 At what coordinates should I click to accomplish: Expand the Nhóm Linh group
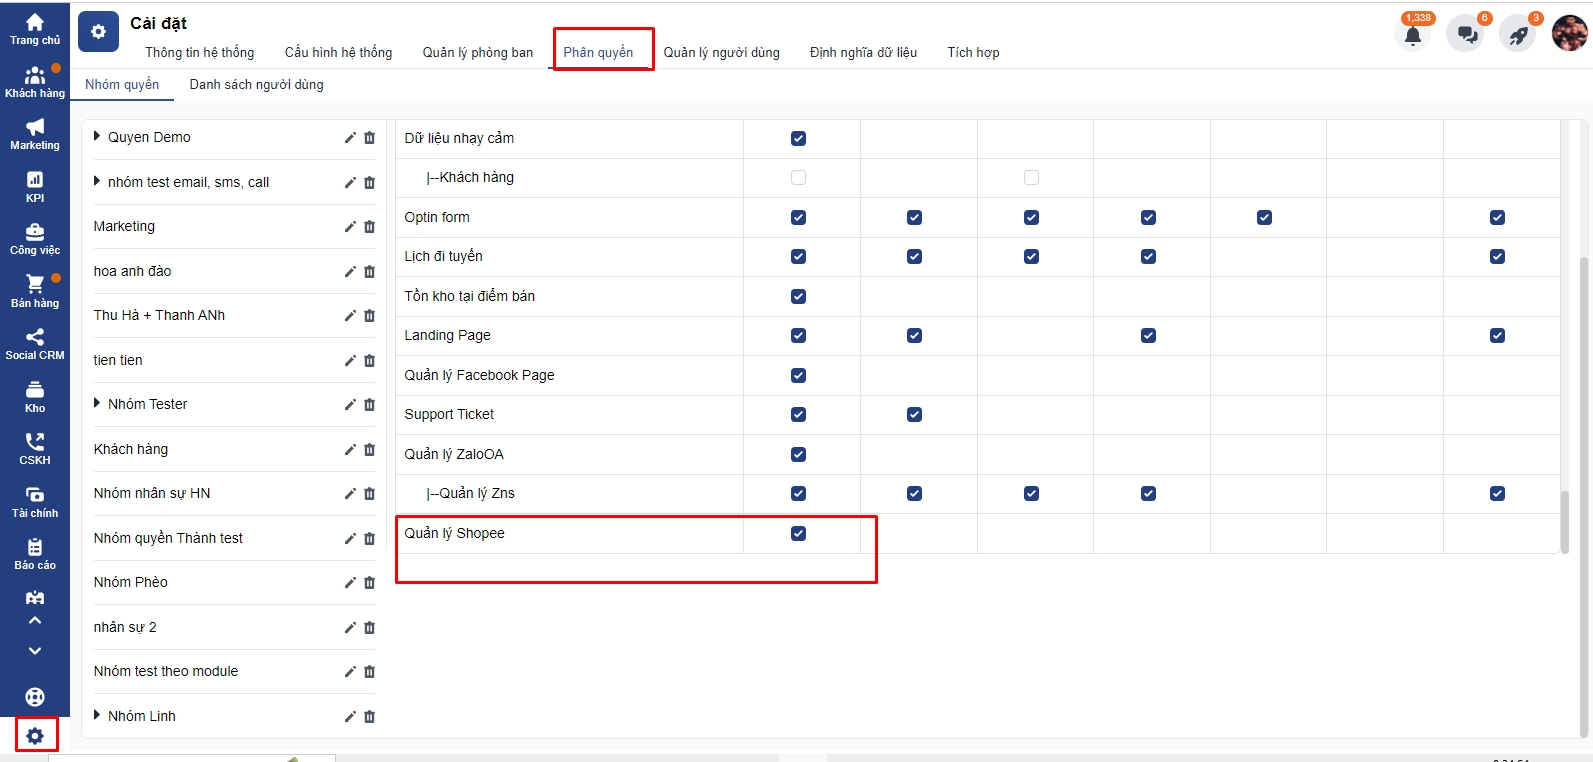pyautogui.click(x=97, y=716)
